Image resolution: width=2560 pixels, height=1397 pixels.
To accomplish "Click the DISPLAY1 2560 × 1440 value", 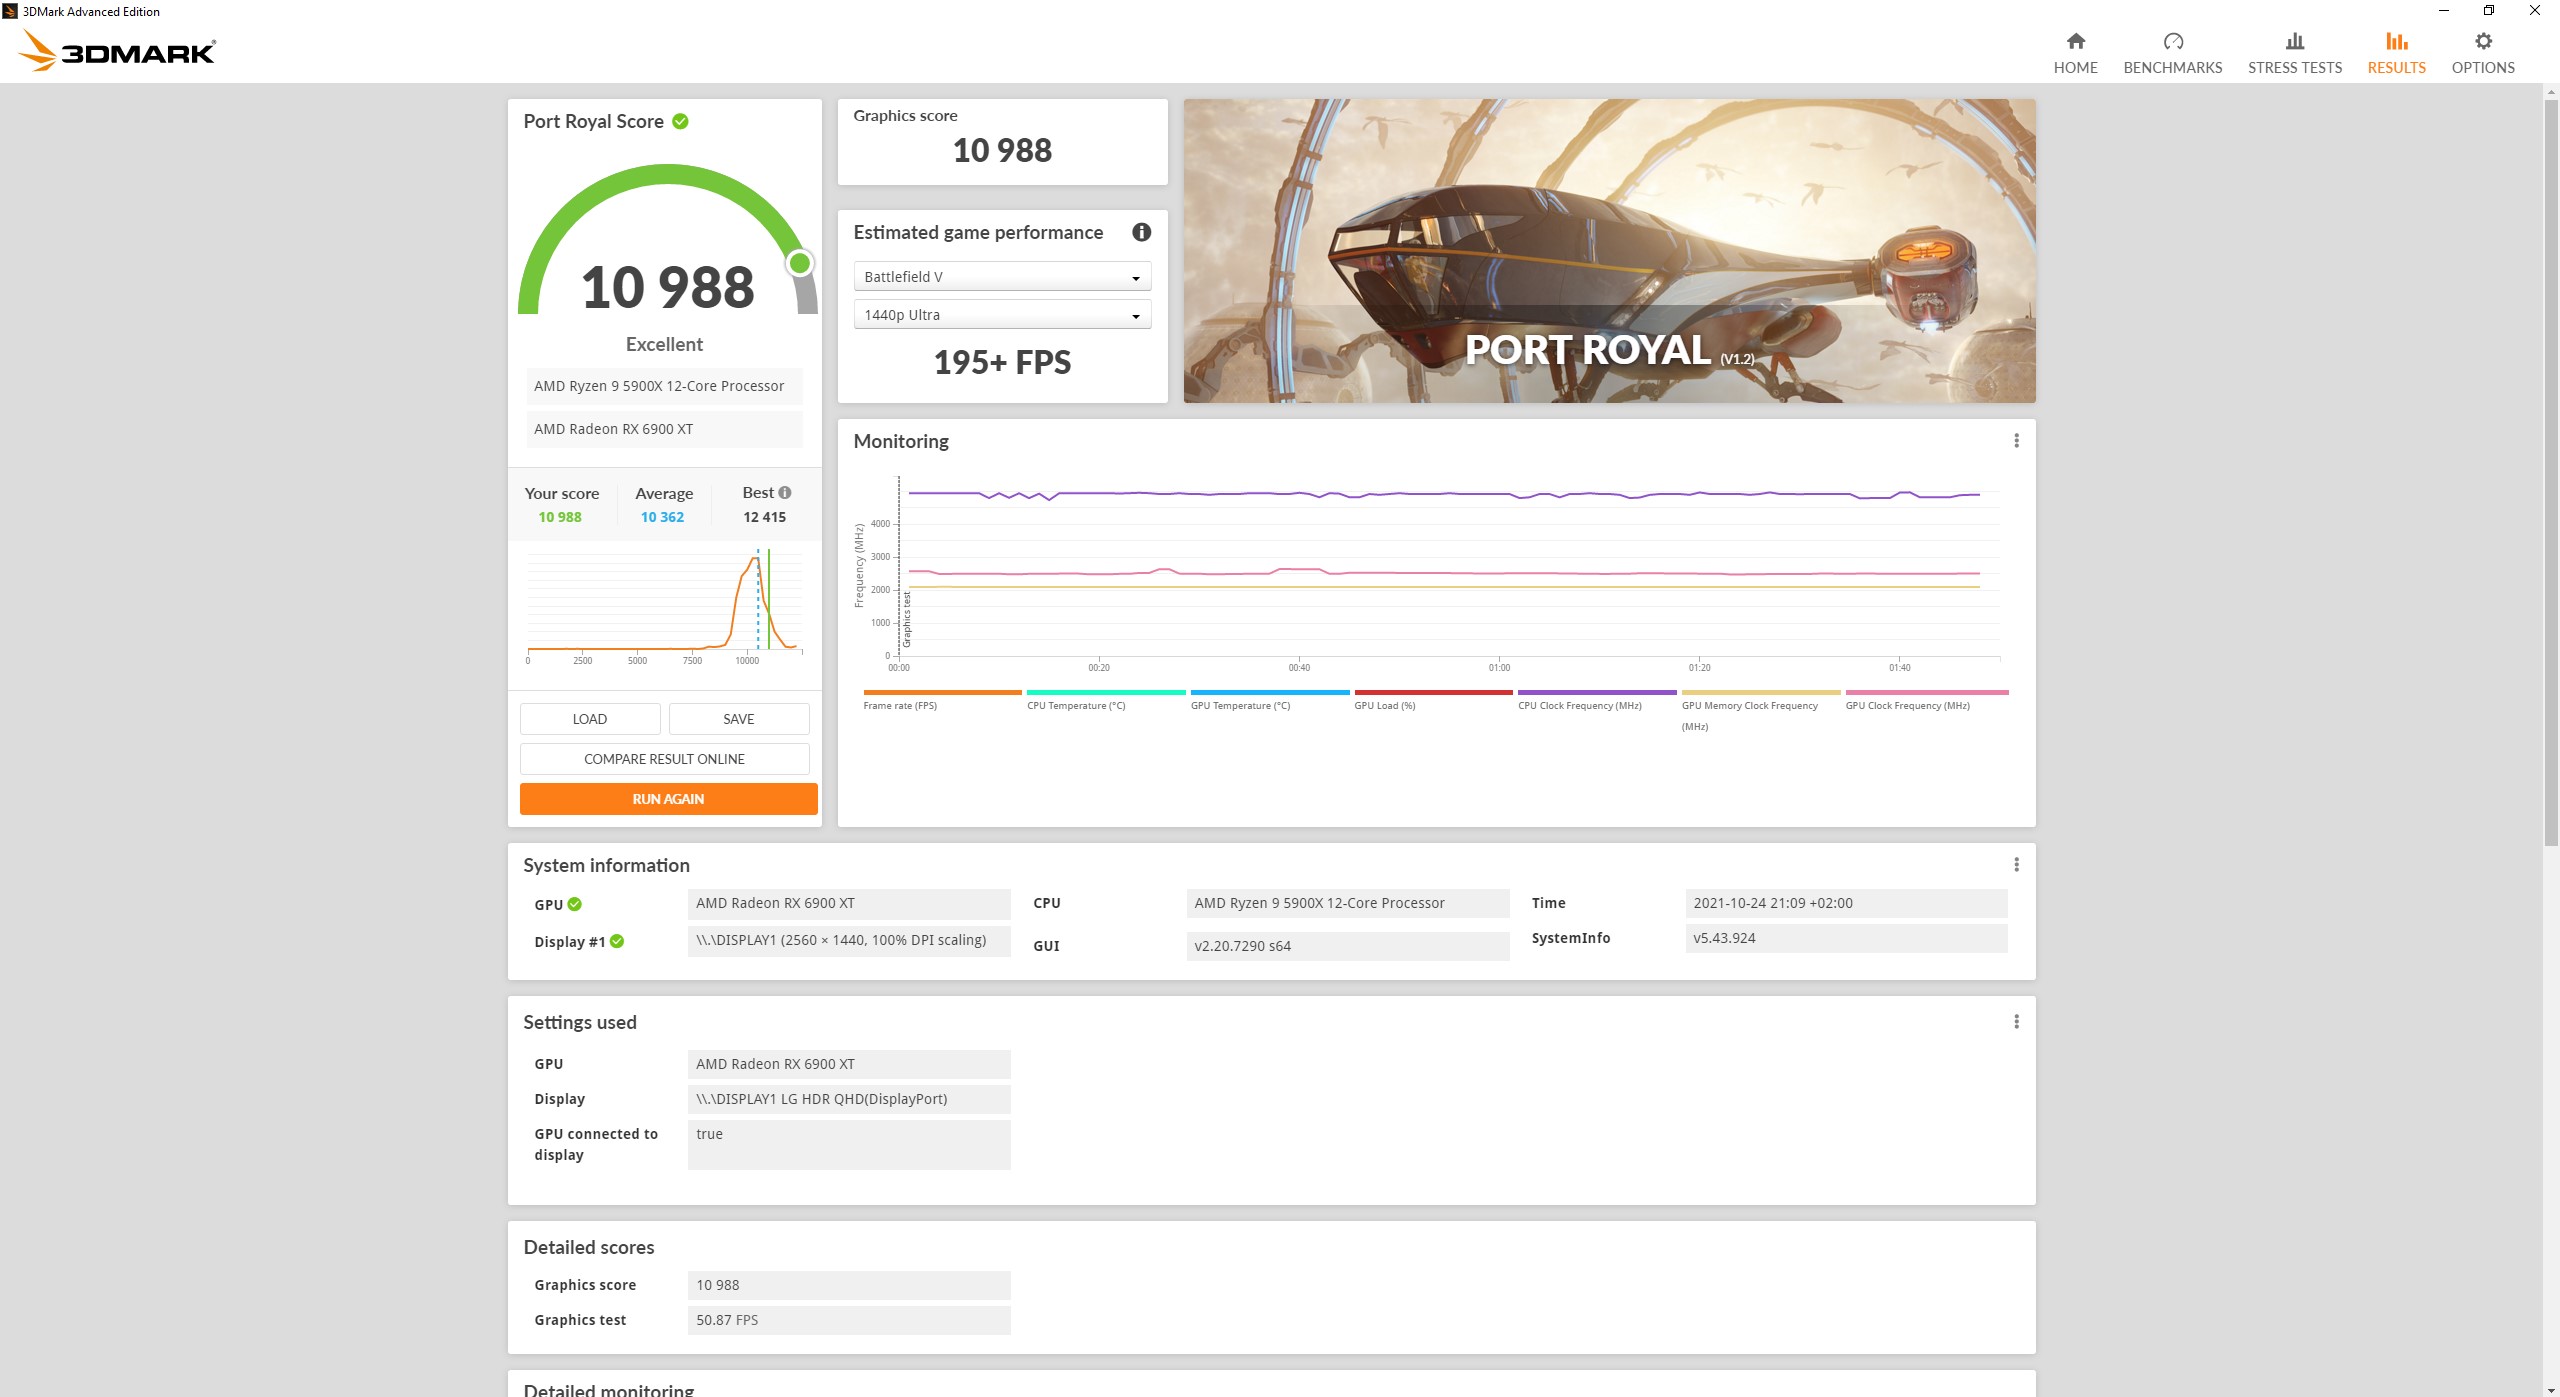I will tap(849, 940).
